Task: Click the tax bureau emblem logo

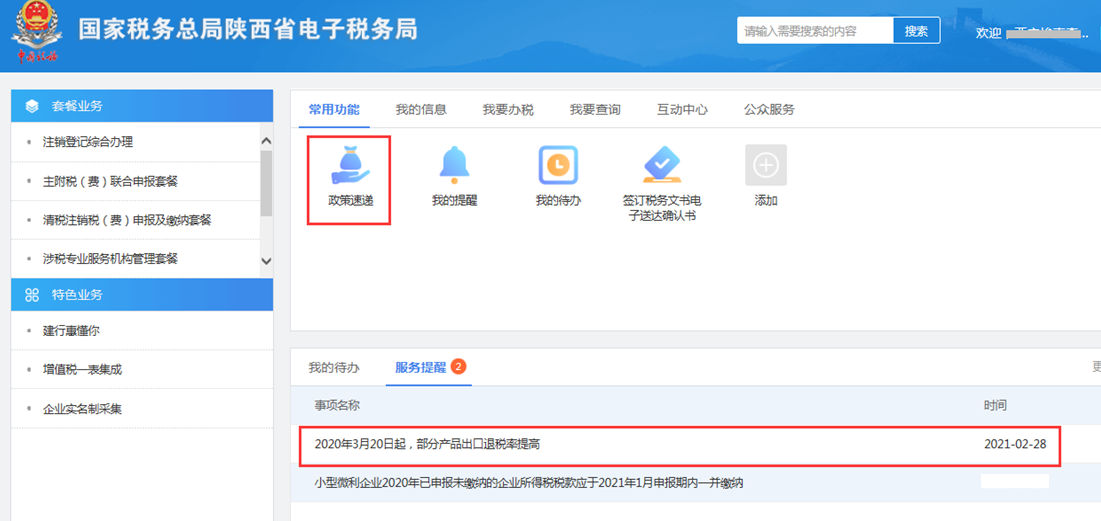Action: click(x=37, y=35)
